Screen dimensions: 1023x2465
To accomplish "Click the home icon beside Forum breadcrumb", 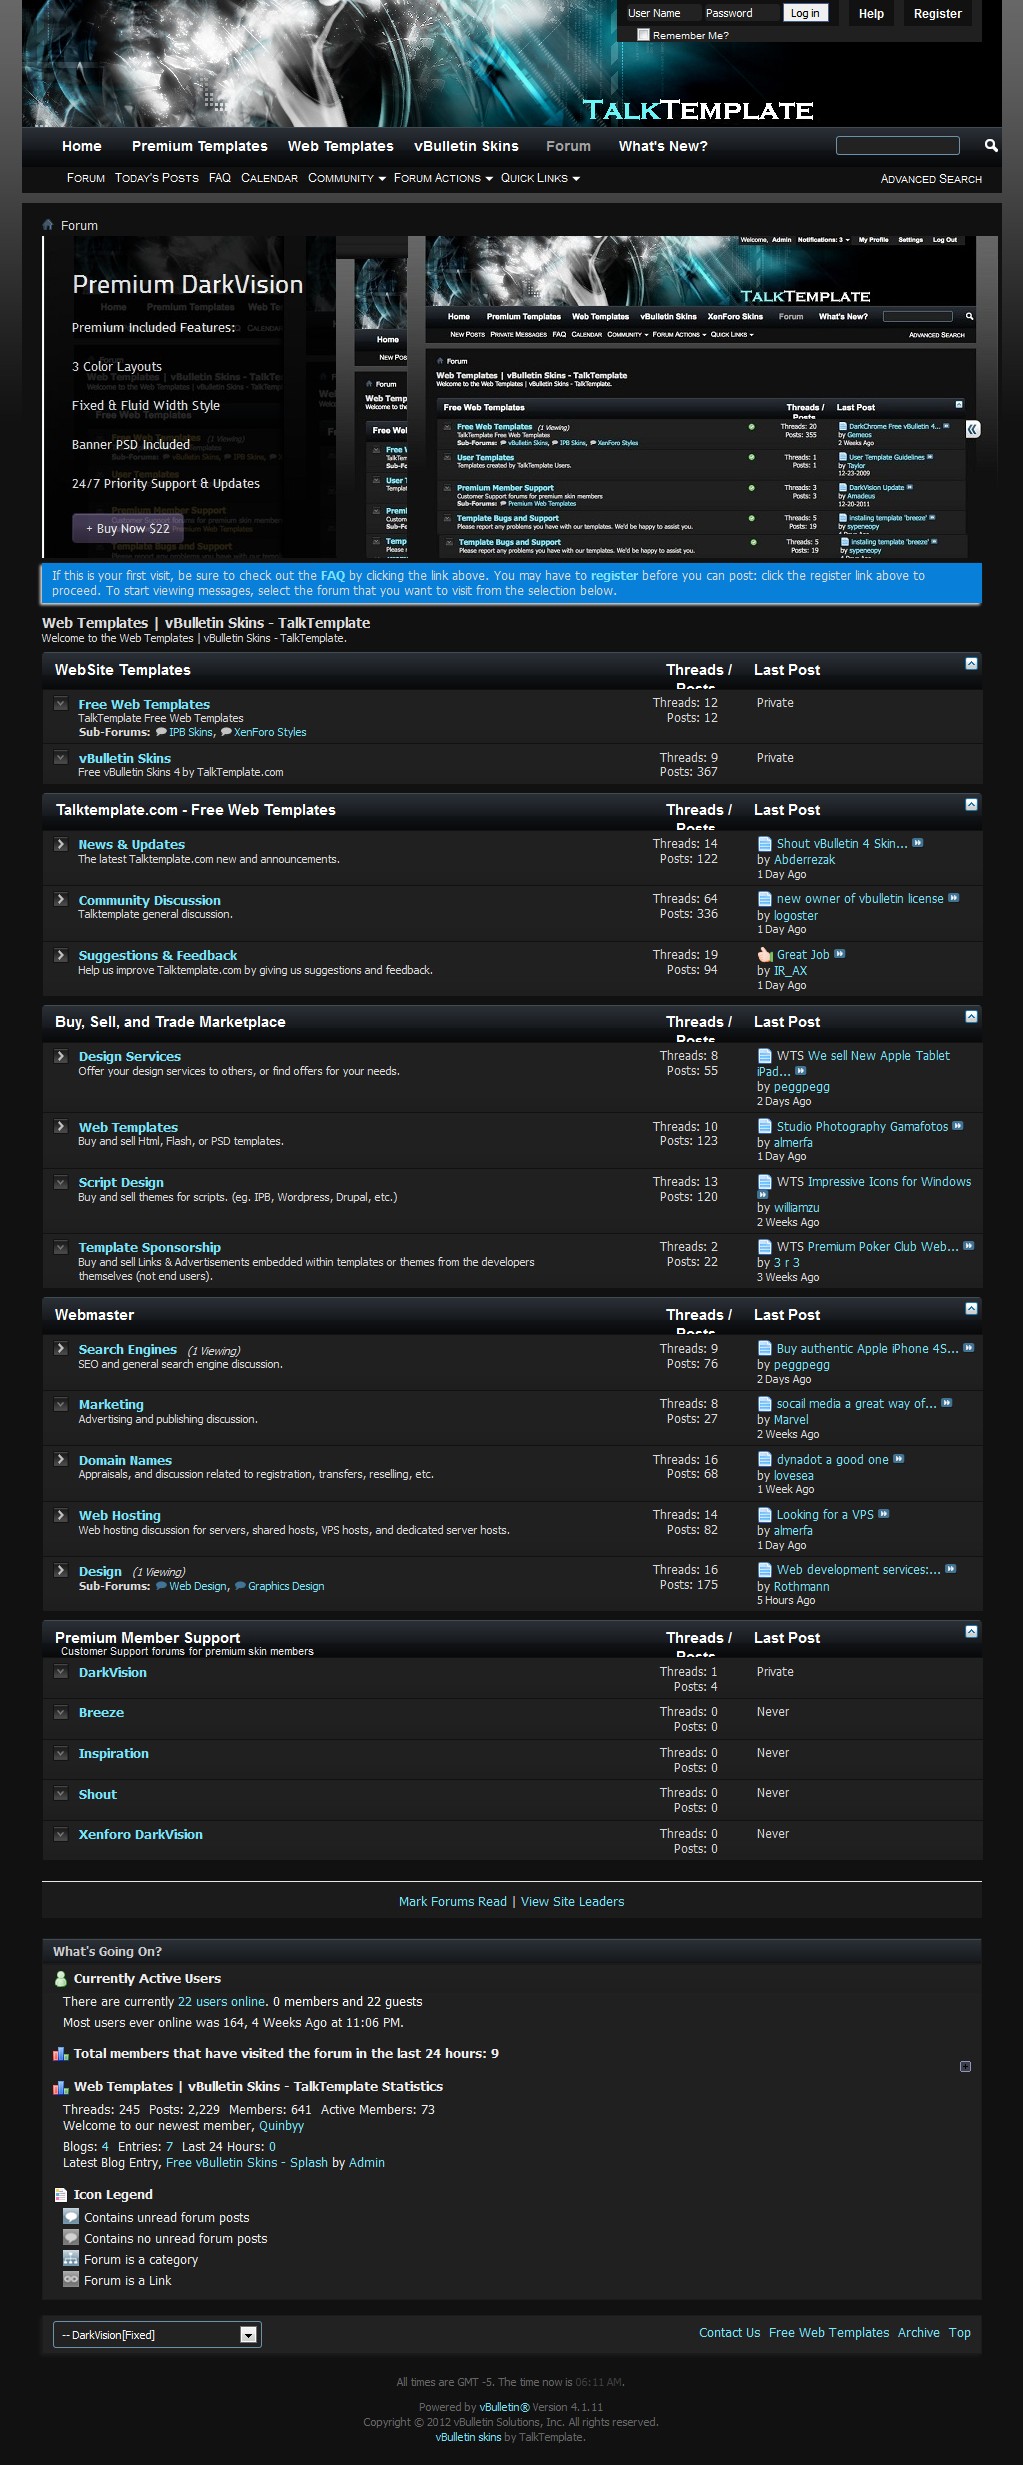I will pos(48,225).
